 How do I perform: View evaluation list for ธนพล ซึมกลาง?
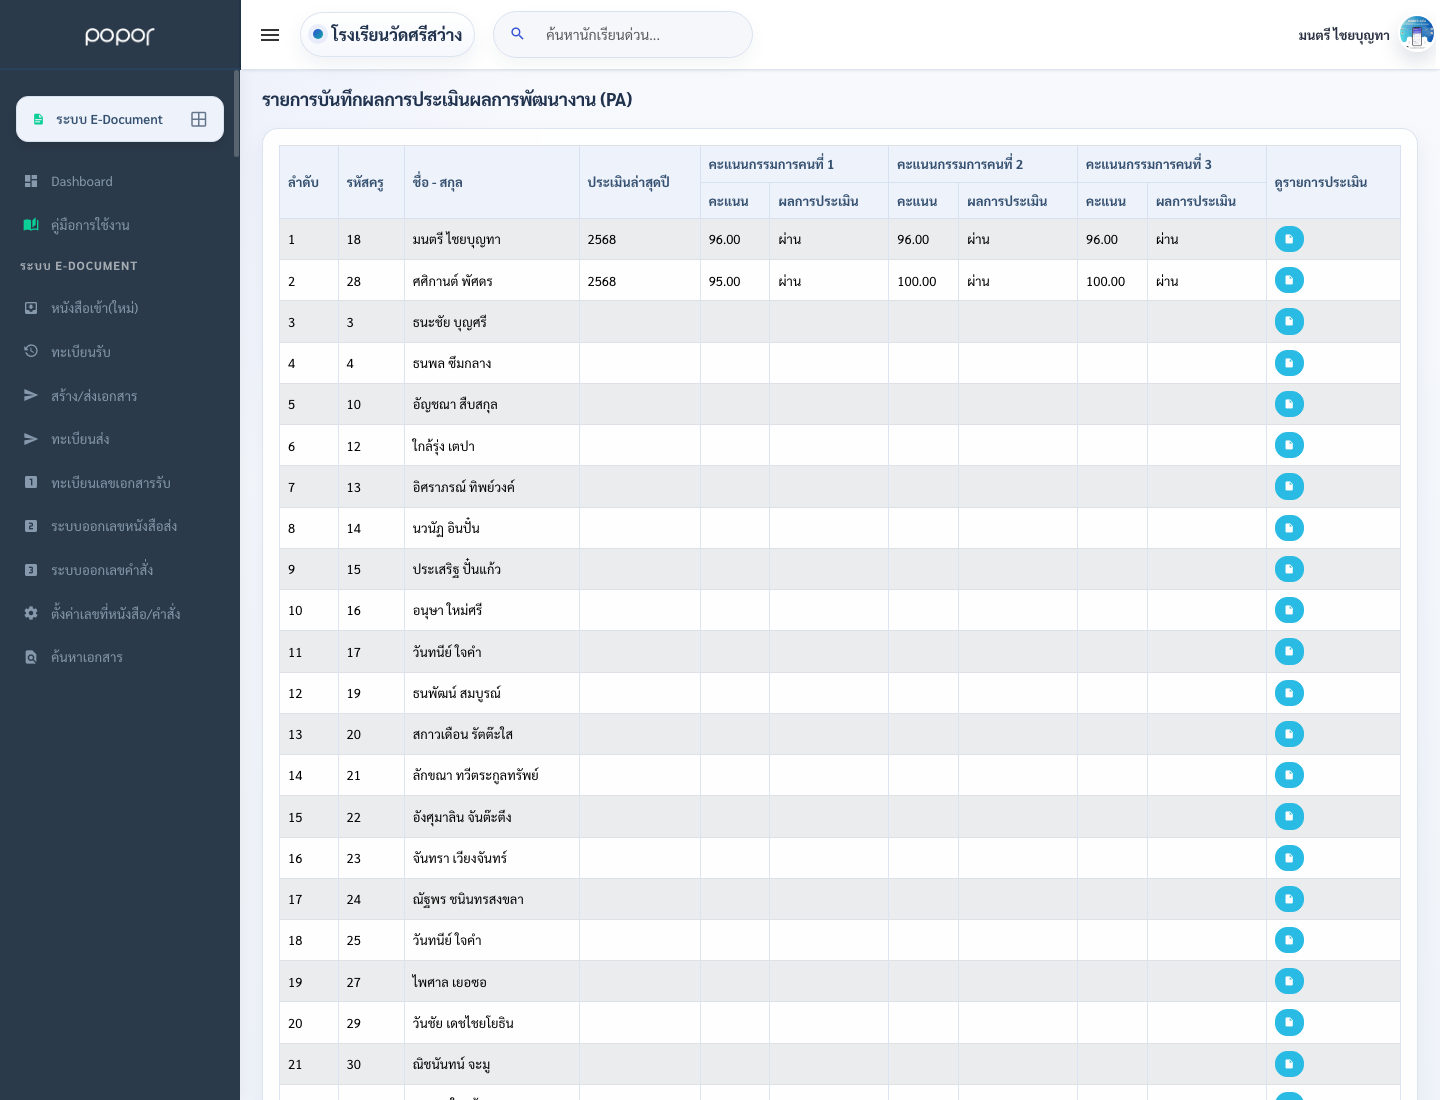click(x=1289, y=363)
